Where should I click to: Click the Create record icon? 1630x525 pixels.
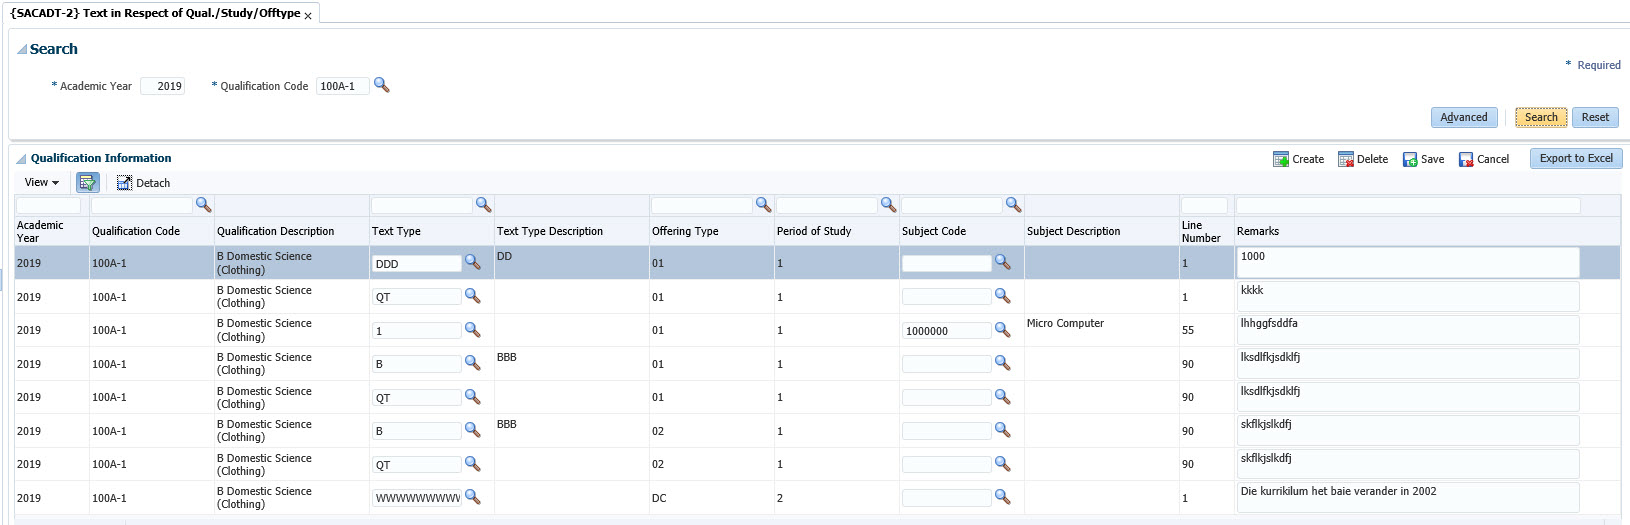click(1280, 159)
